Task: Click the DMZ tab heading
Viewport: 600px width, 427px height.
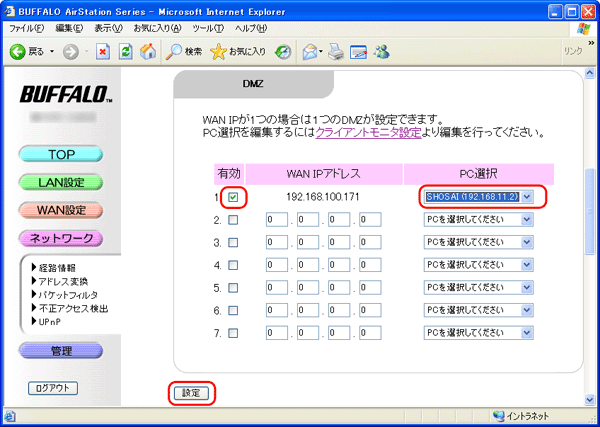Action: coord(253,84)
